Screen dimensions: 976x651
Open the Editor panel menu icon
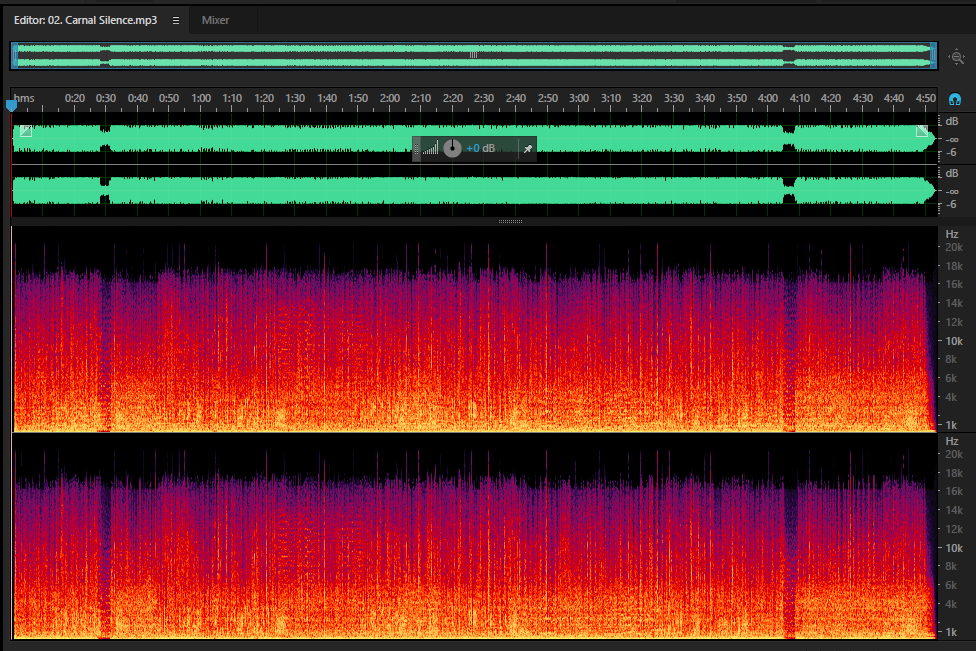176,21
